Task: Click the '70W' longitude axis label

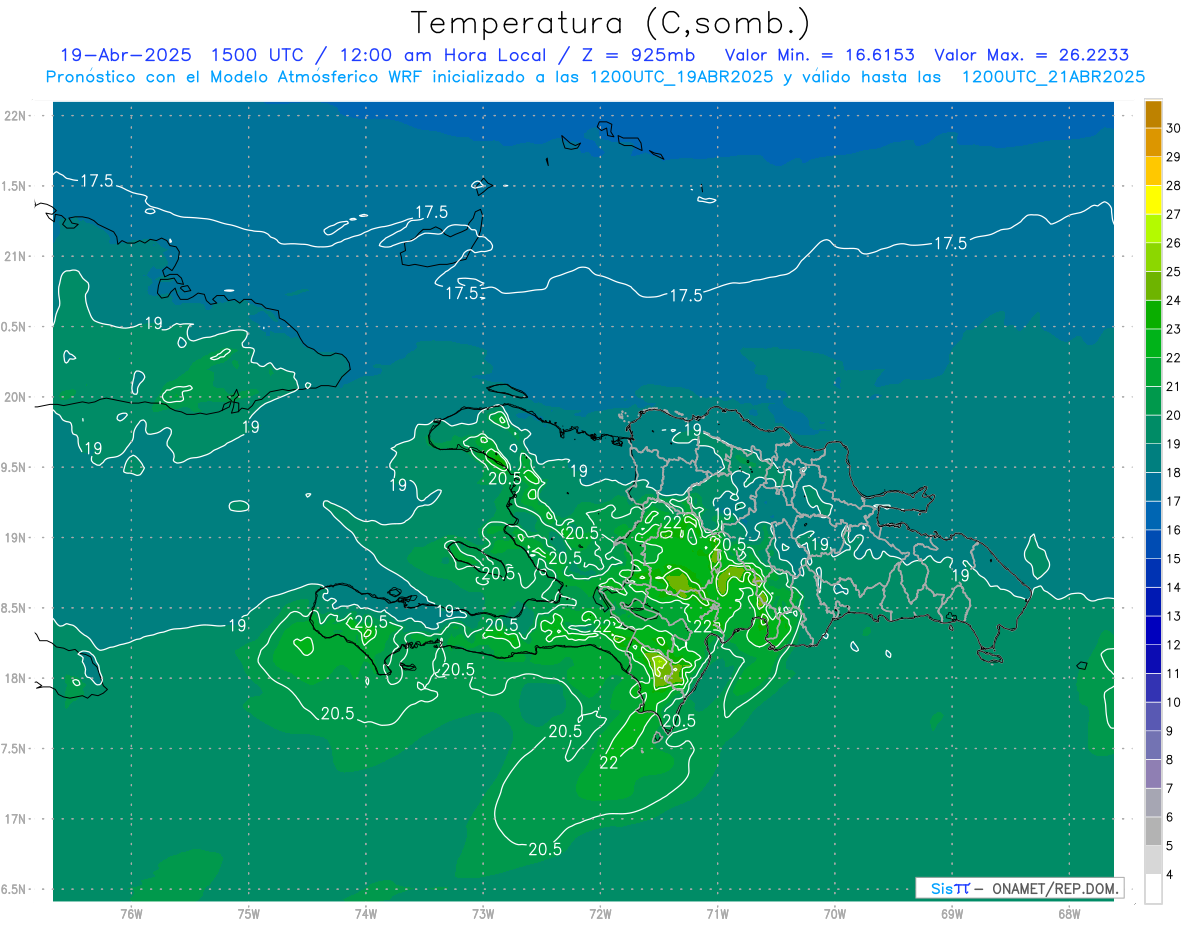Action: click(835, 914)
